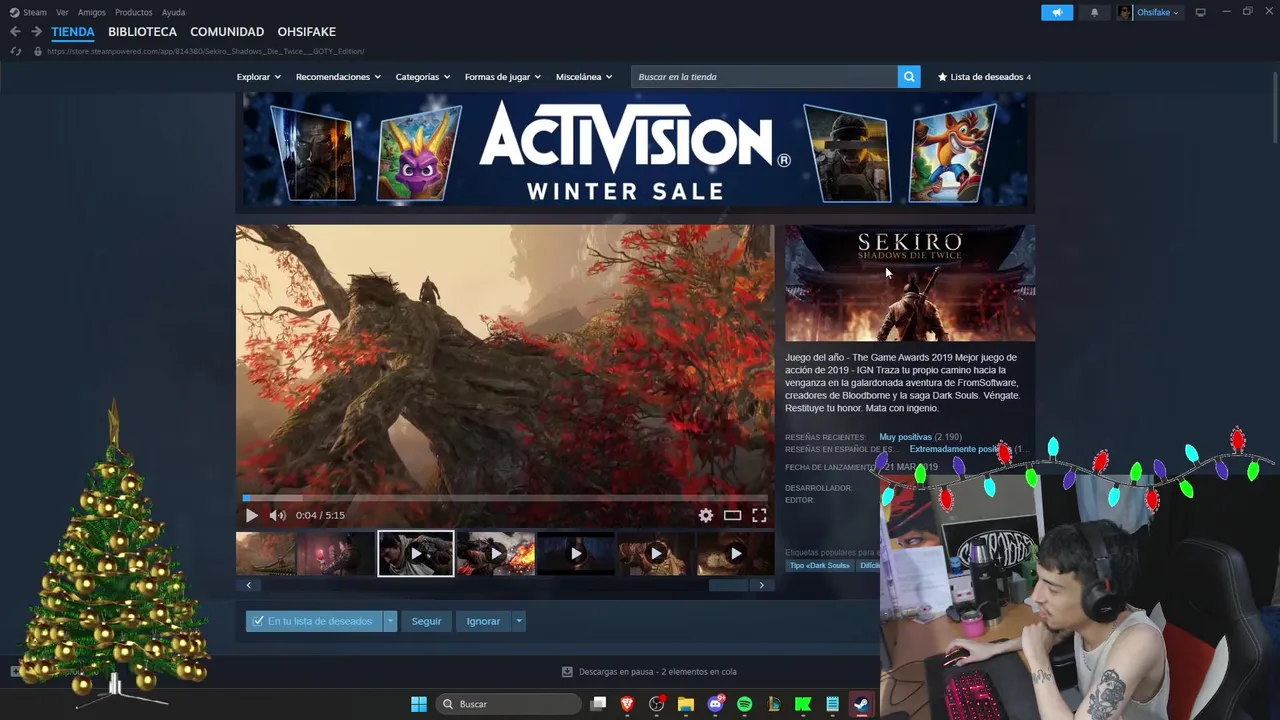The width and height of the screenshot is (1280, 720).
Task: Switch to the BIBLIOTECA tab
Action: (x=142, y=32)
